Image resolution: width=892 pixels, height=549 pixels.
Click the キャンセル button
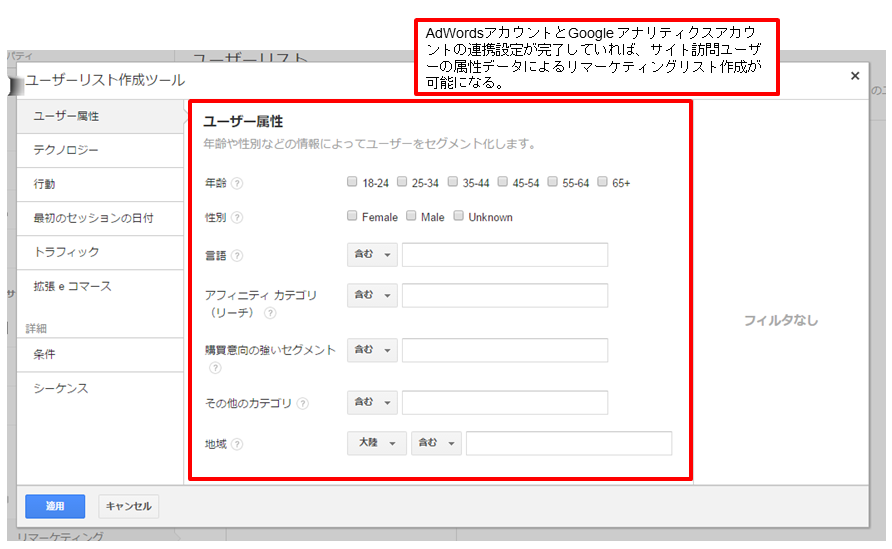click(x=129, y=507)
